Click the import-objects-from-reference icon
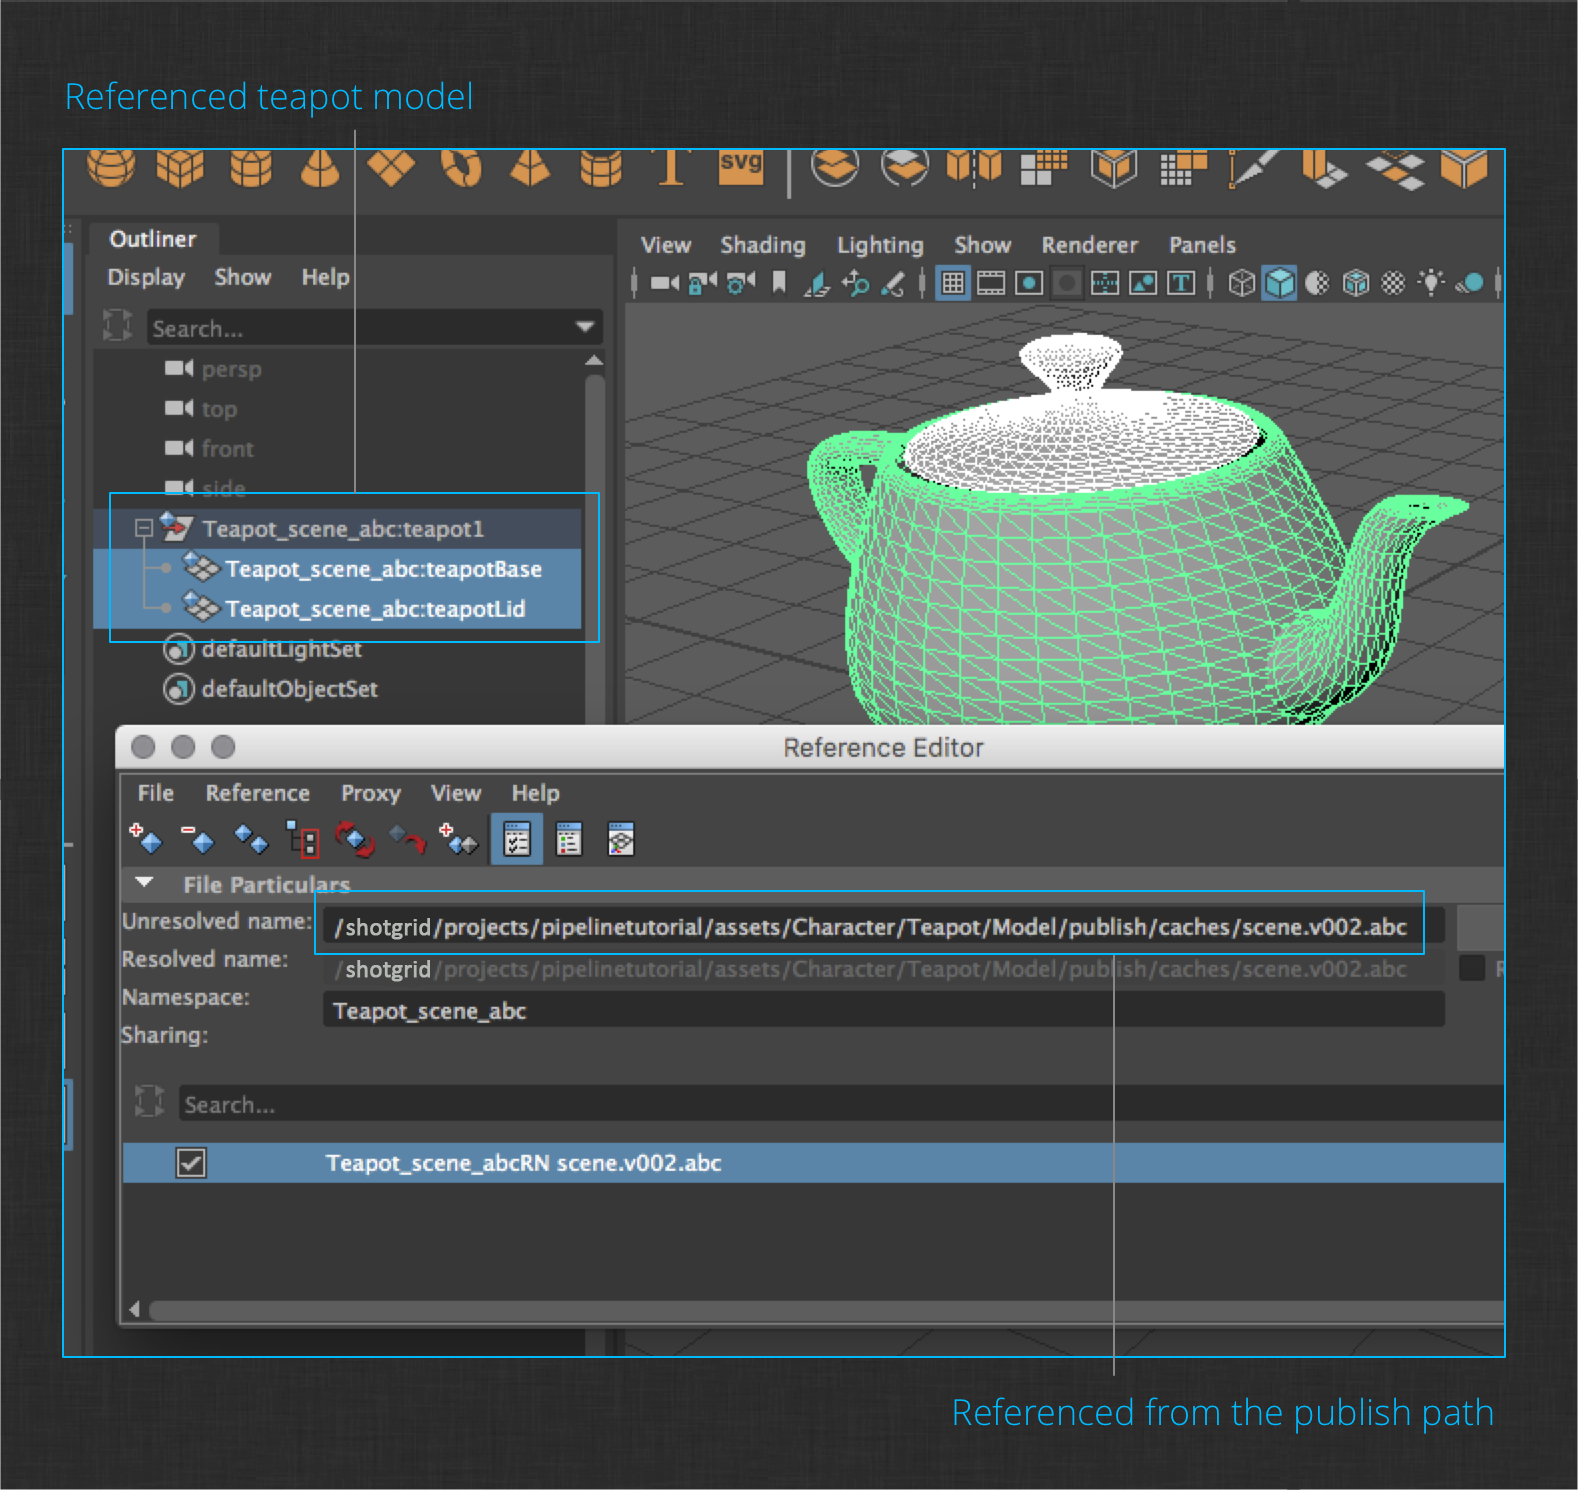Viewport: 1578px width, 1490px height. 459,839
